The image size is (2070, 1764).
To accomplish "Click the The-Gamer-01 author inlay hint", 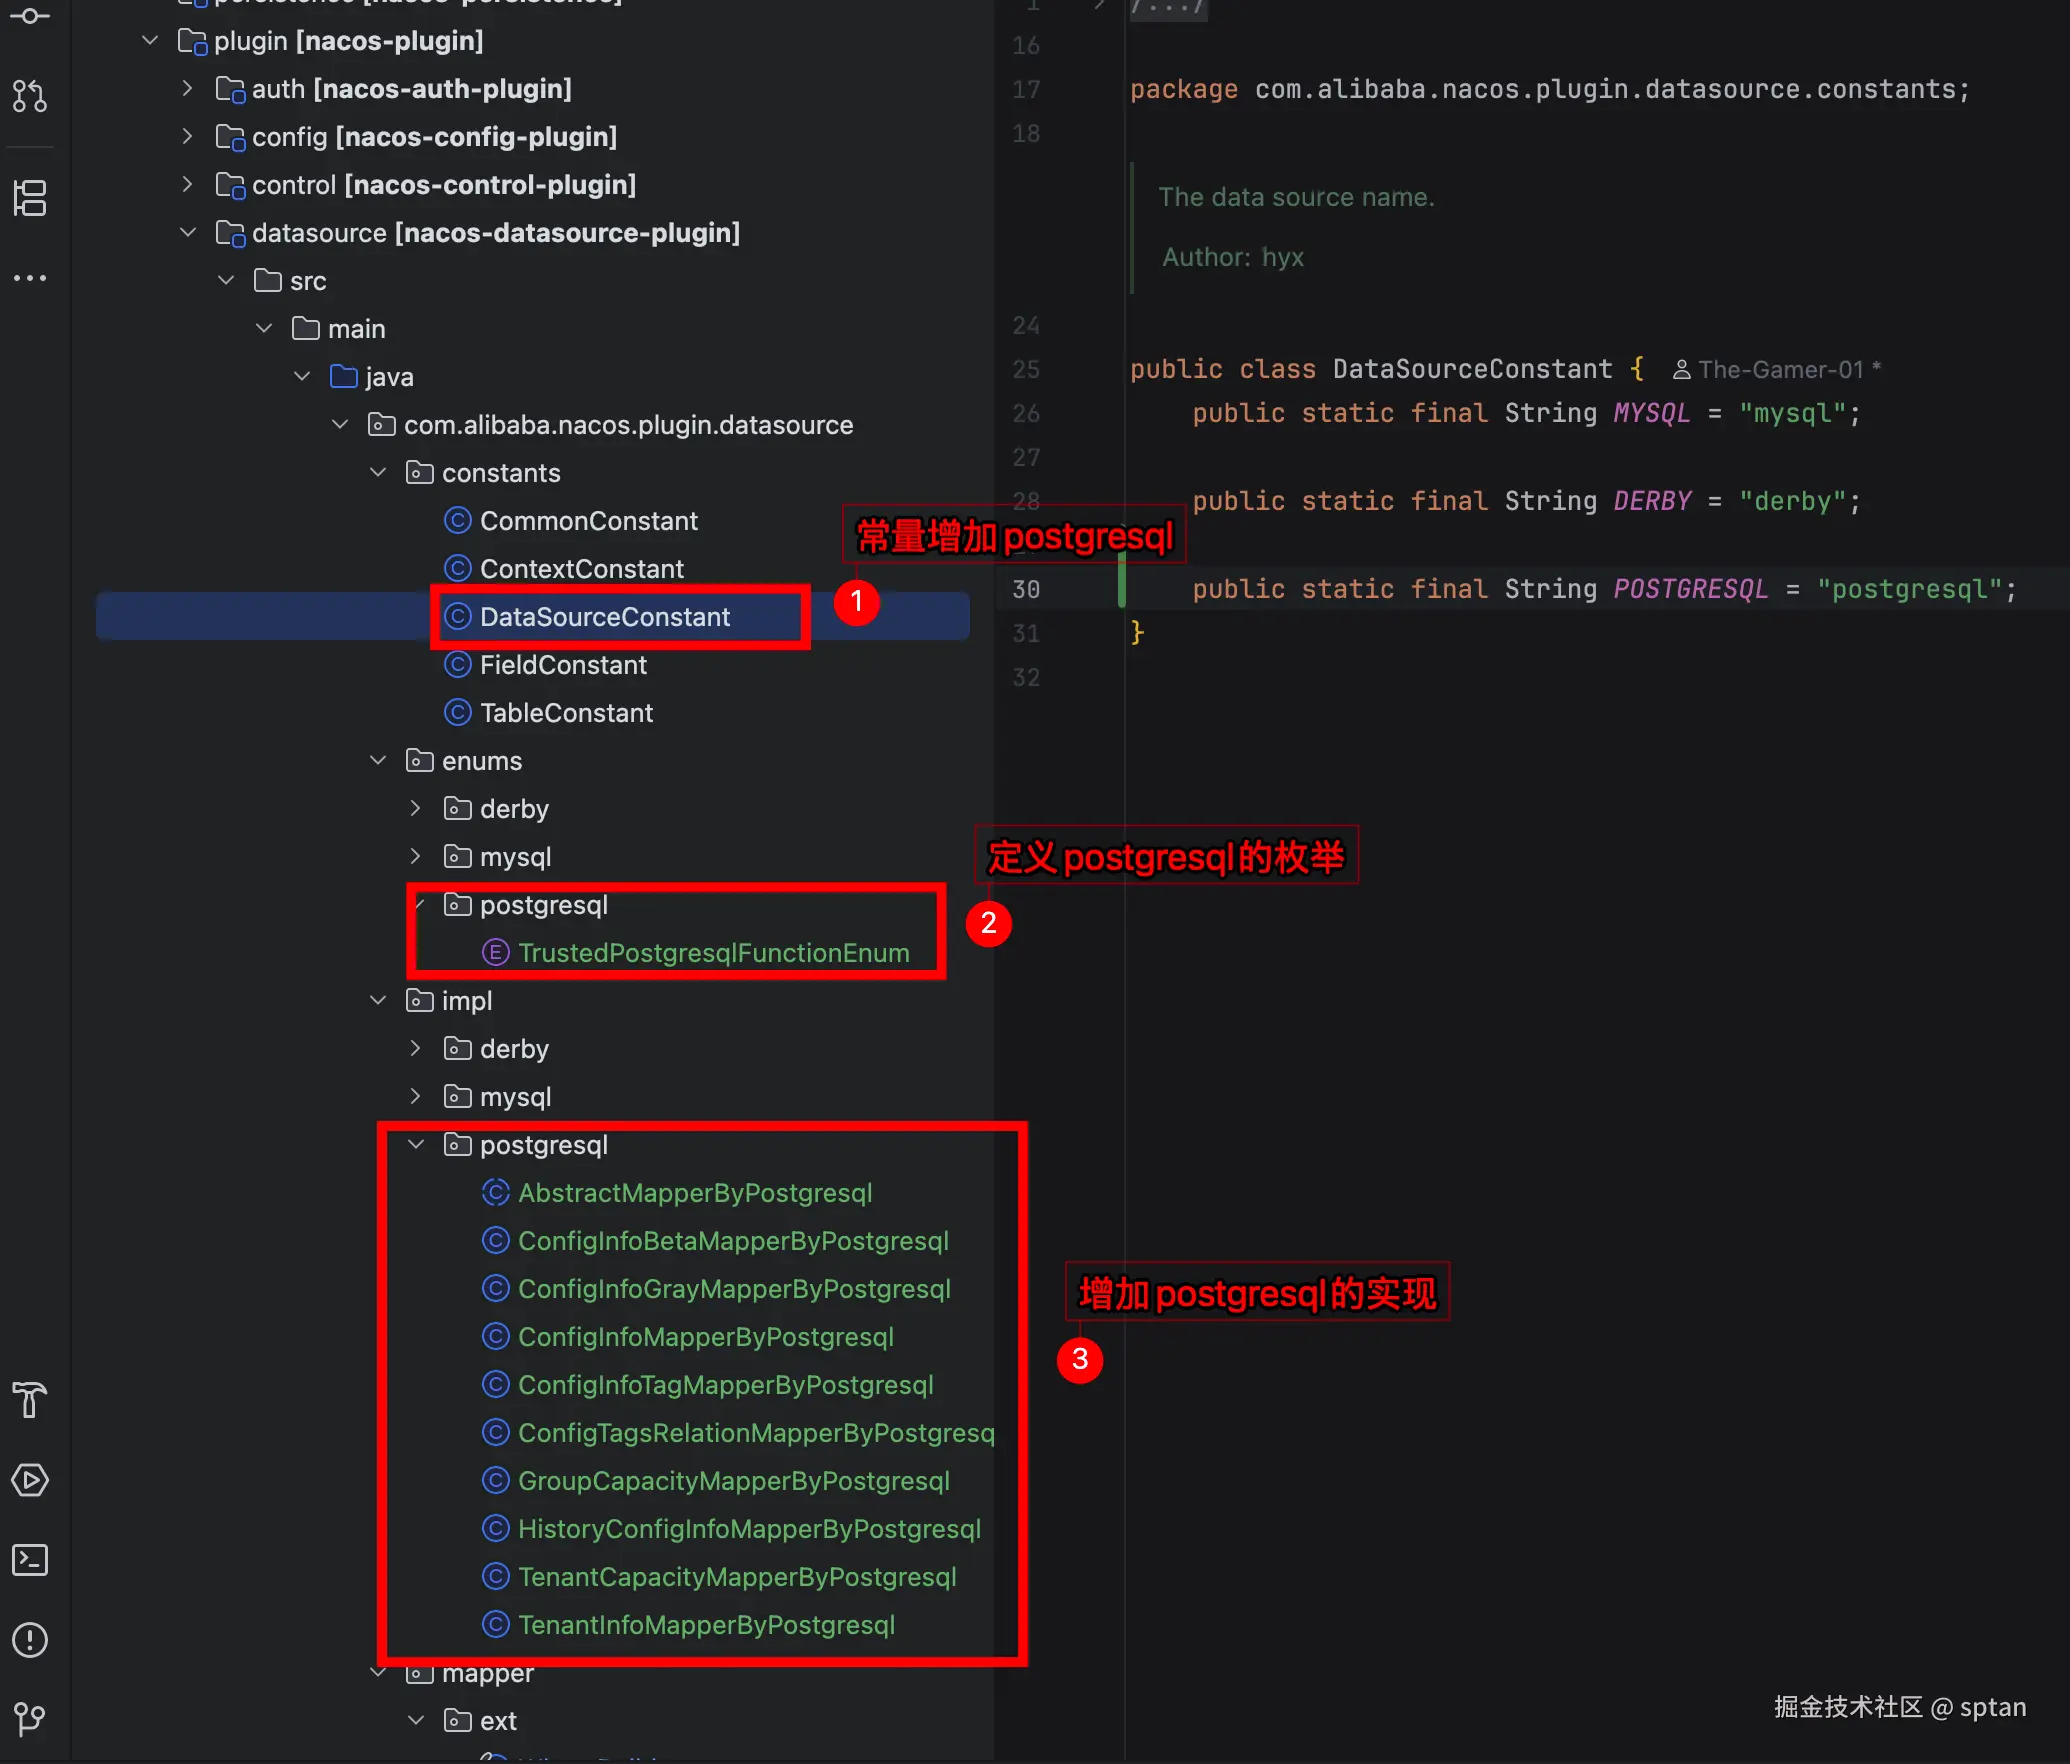I will (x=1779, y=370).
